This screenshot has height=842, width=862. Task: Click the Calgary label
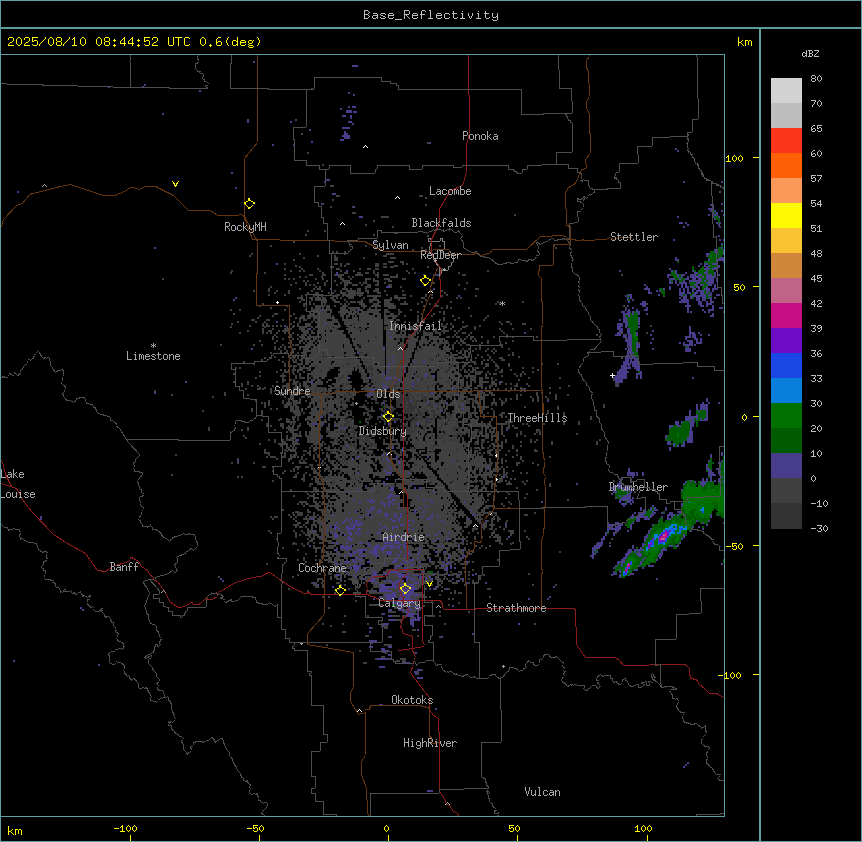pos(400,603)
